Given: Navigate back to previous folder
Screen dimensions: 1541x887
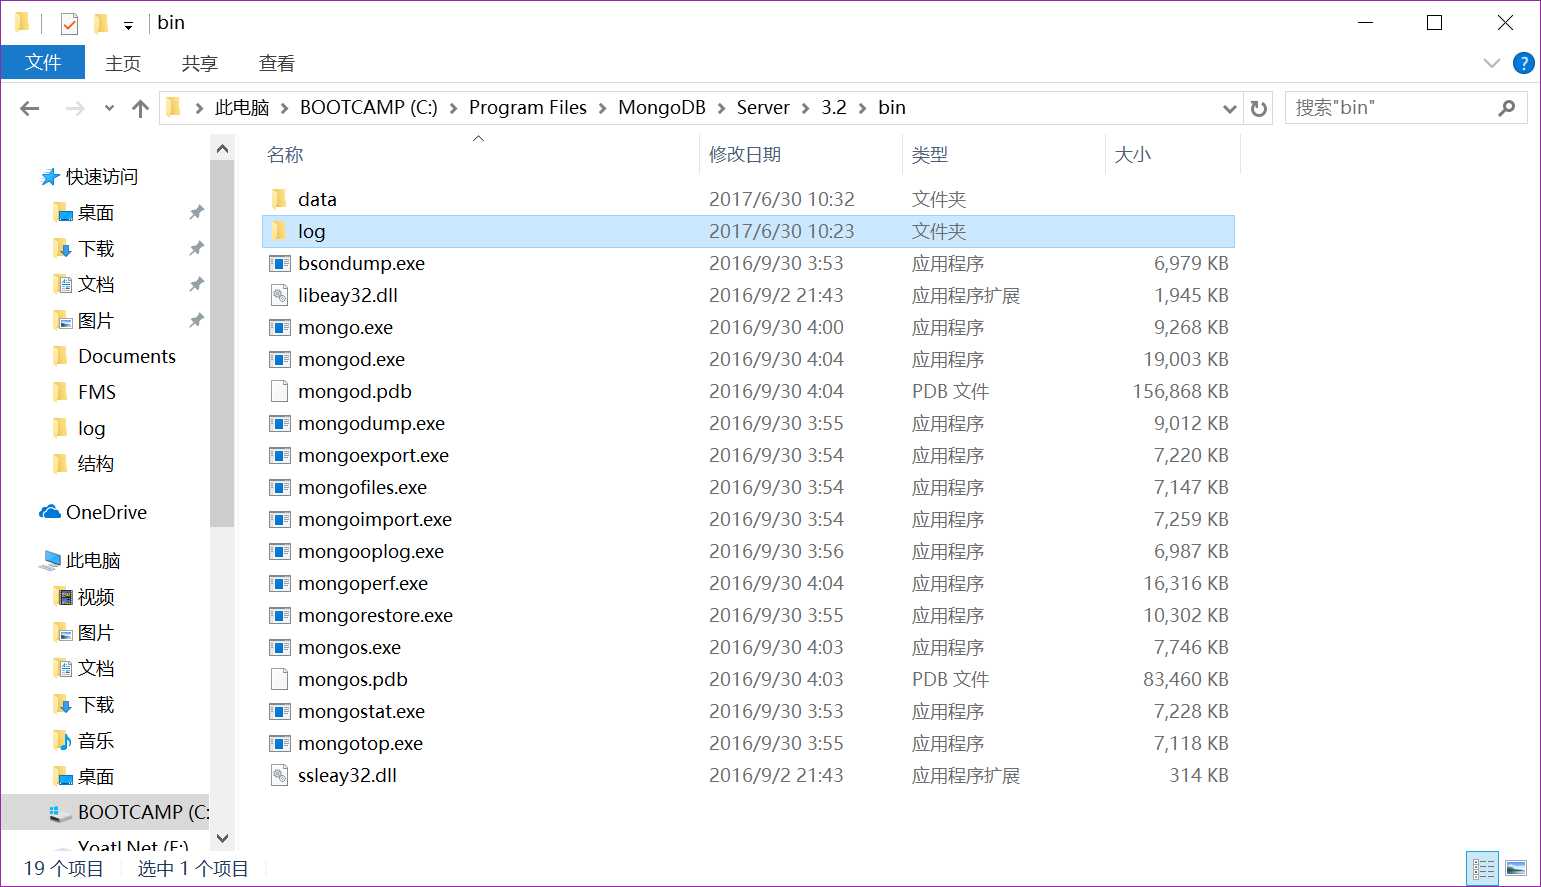Looking at the screenshot, I should click(x=30, y=108).
